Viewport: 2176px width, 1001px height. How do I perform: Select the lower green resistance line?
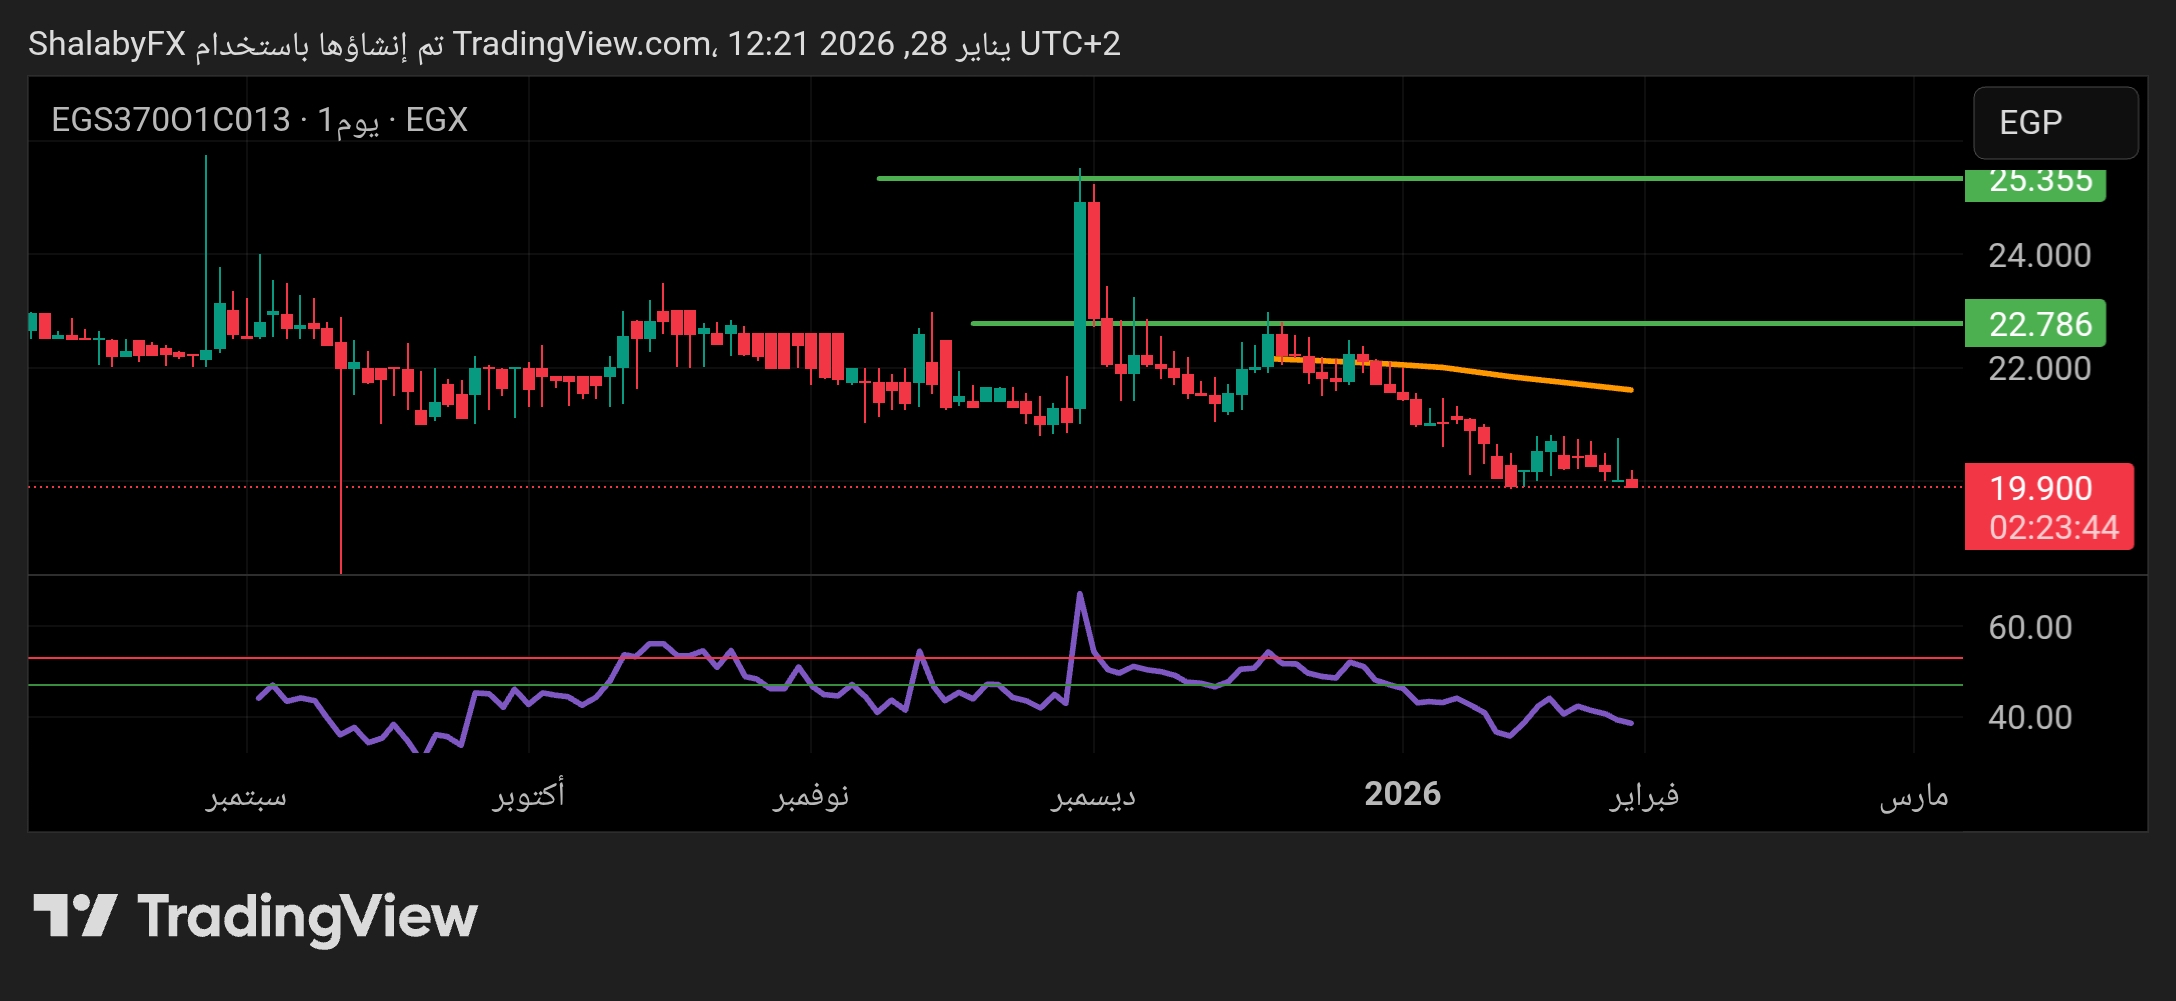point(1600,323)
